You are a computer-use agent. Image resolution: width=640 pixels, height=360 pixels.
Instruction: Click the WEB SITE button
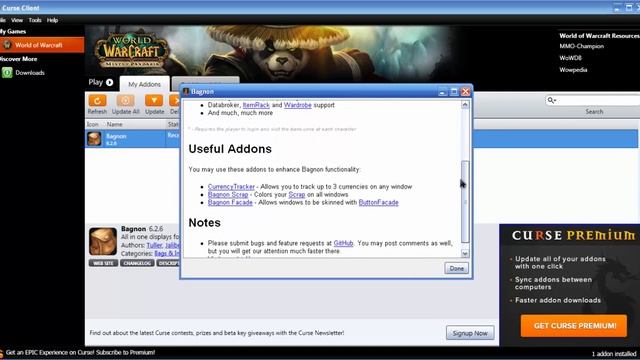(x=103, y=263)
